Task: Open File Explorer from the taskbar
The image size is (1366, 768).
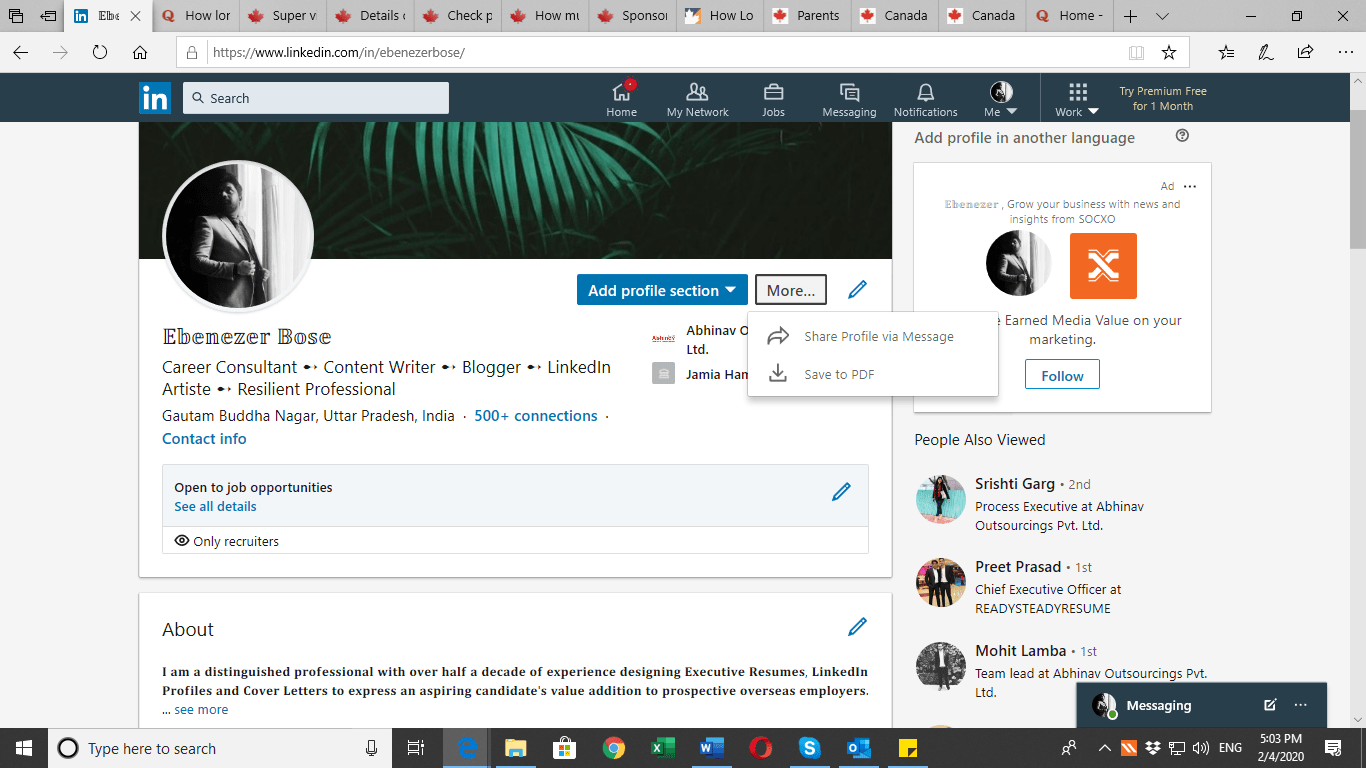Action: point(515,748)
